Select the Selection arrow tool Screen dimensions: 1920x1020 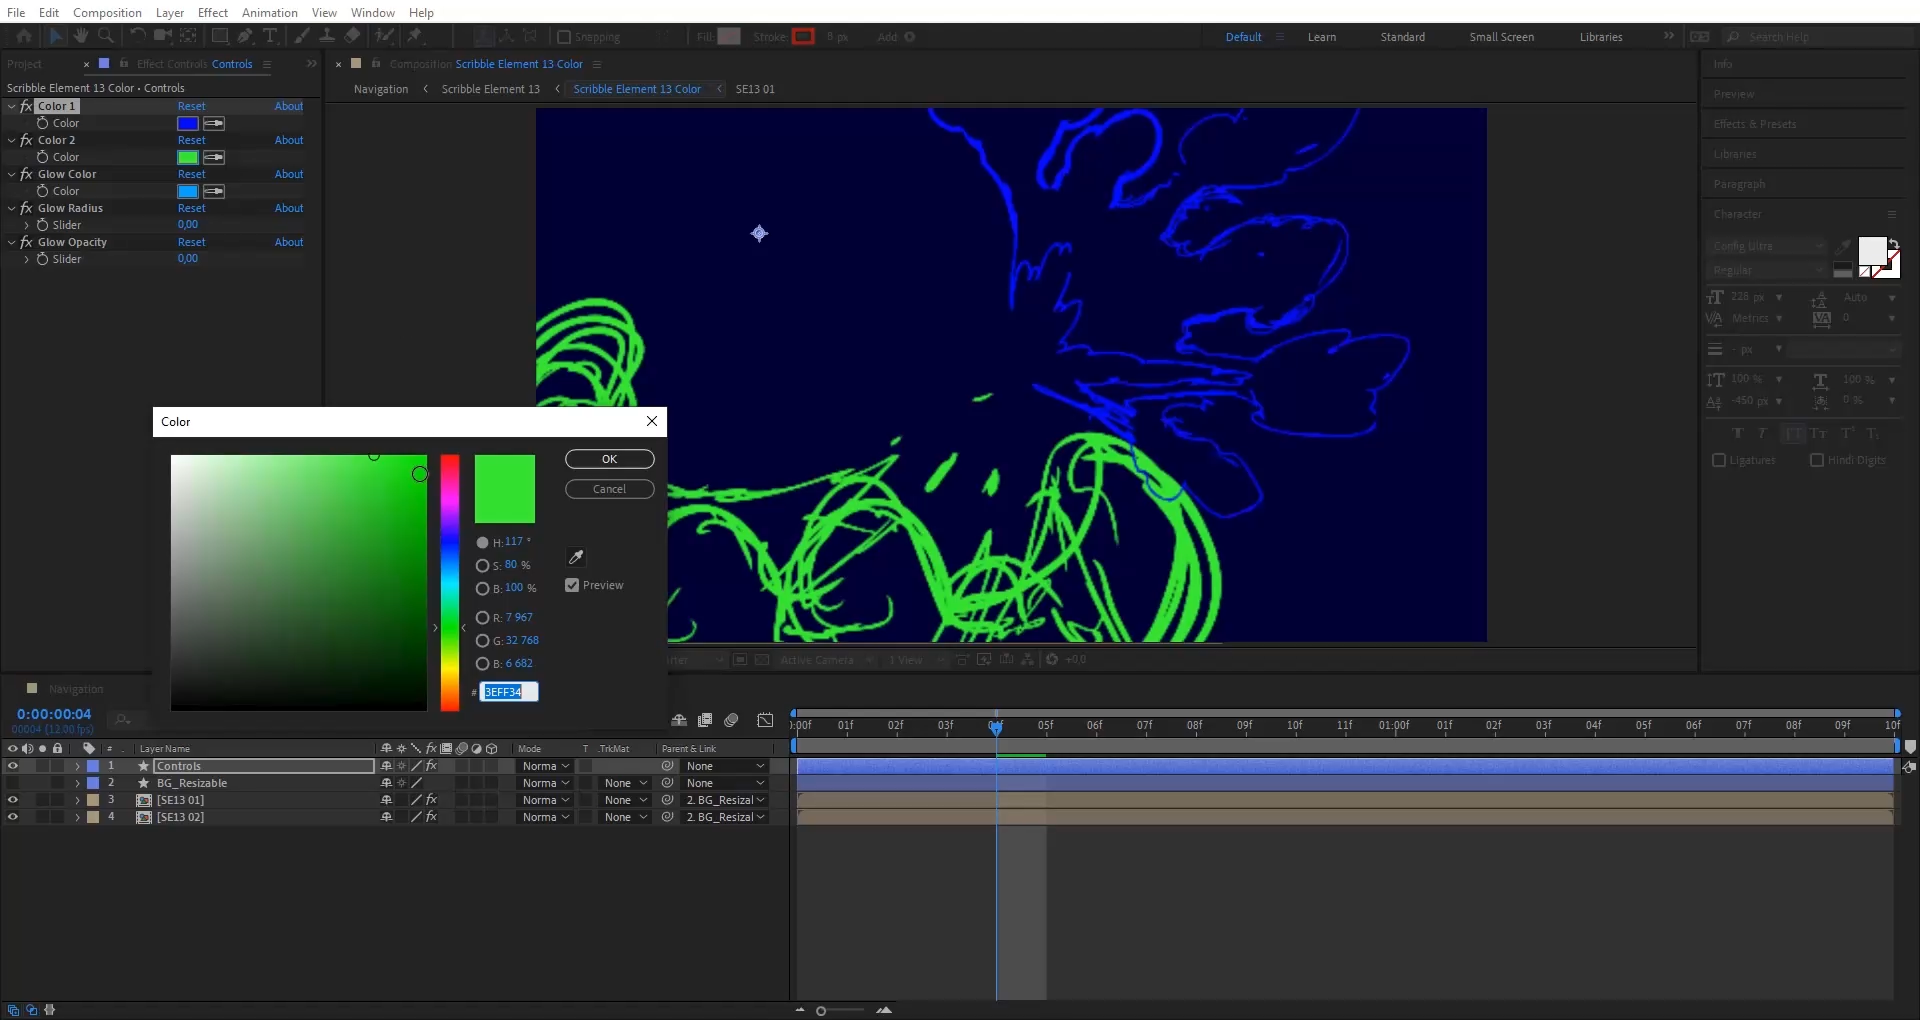(x=55, y=36)
